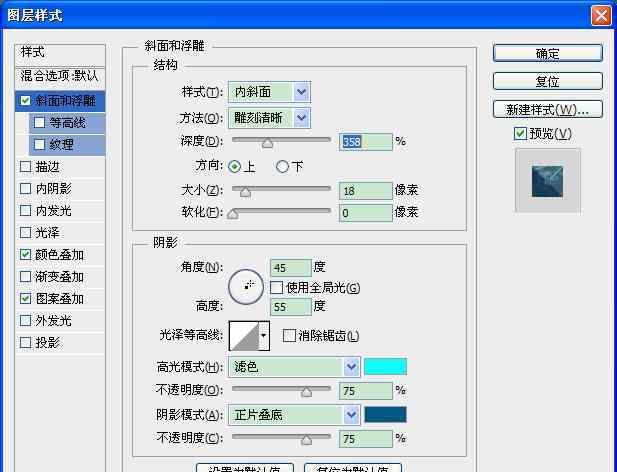617x472 pixels.
Task: Tick the 内阴影 checkbox
Action: (x=26, y=189)
